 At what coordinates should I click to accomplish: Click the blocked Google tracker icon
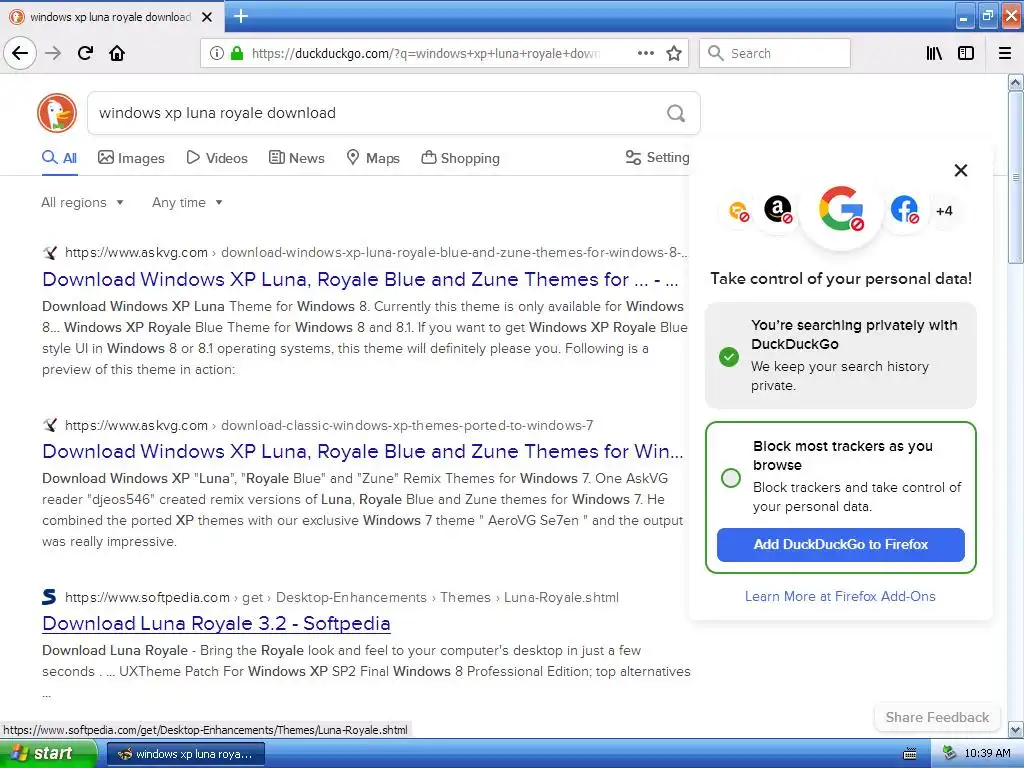tap(841, 209)
